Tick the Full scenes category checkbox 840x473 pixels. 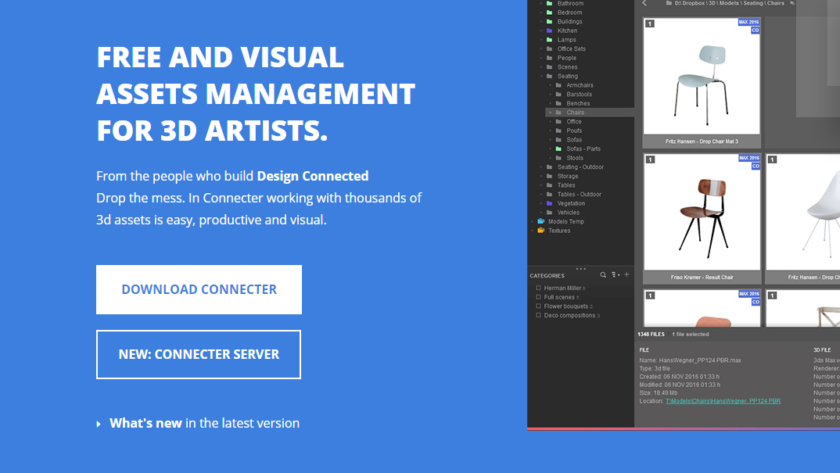pyautogui.click(x=539, y=297)
